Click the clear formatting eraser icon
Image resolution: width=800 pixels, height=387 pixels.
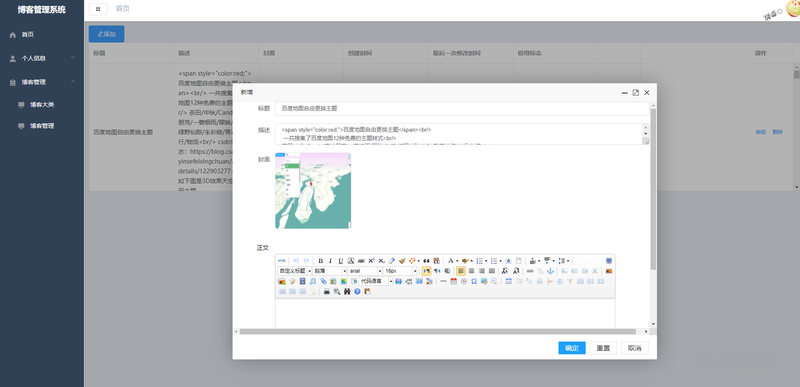[x=392, y=261]
